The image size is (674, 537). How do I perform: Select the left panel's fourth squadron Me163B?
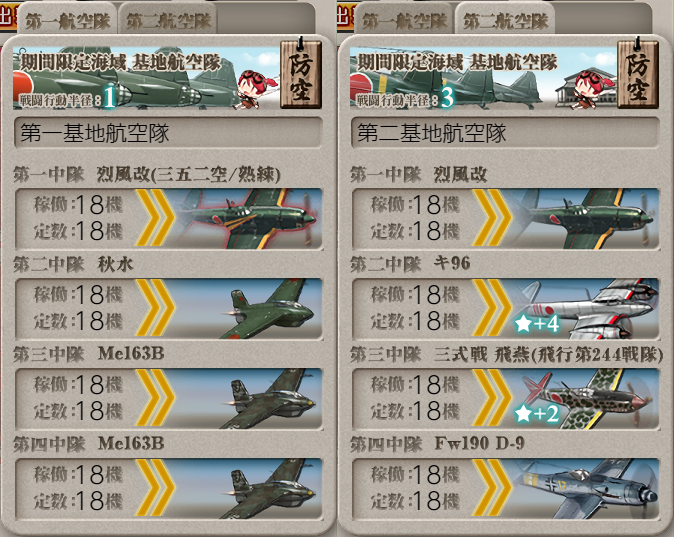pyautogui.click(x=168, y=488)
